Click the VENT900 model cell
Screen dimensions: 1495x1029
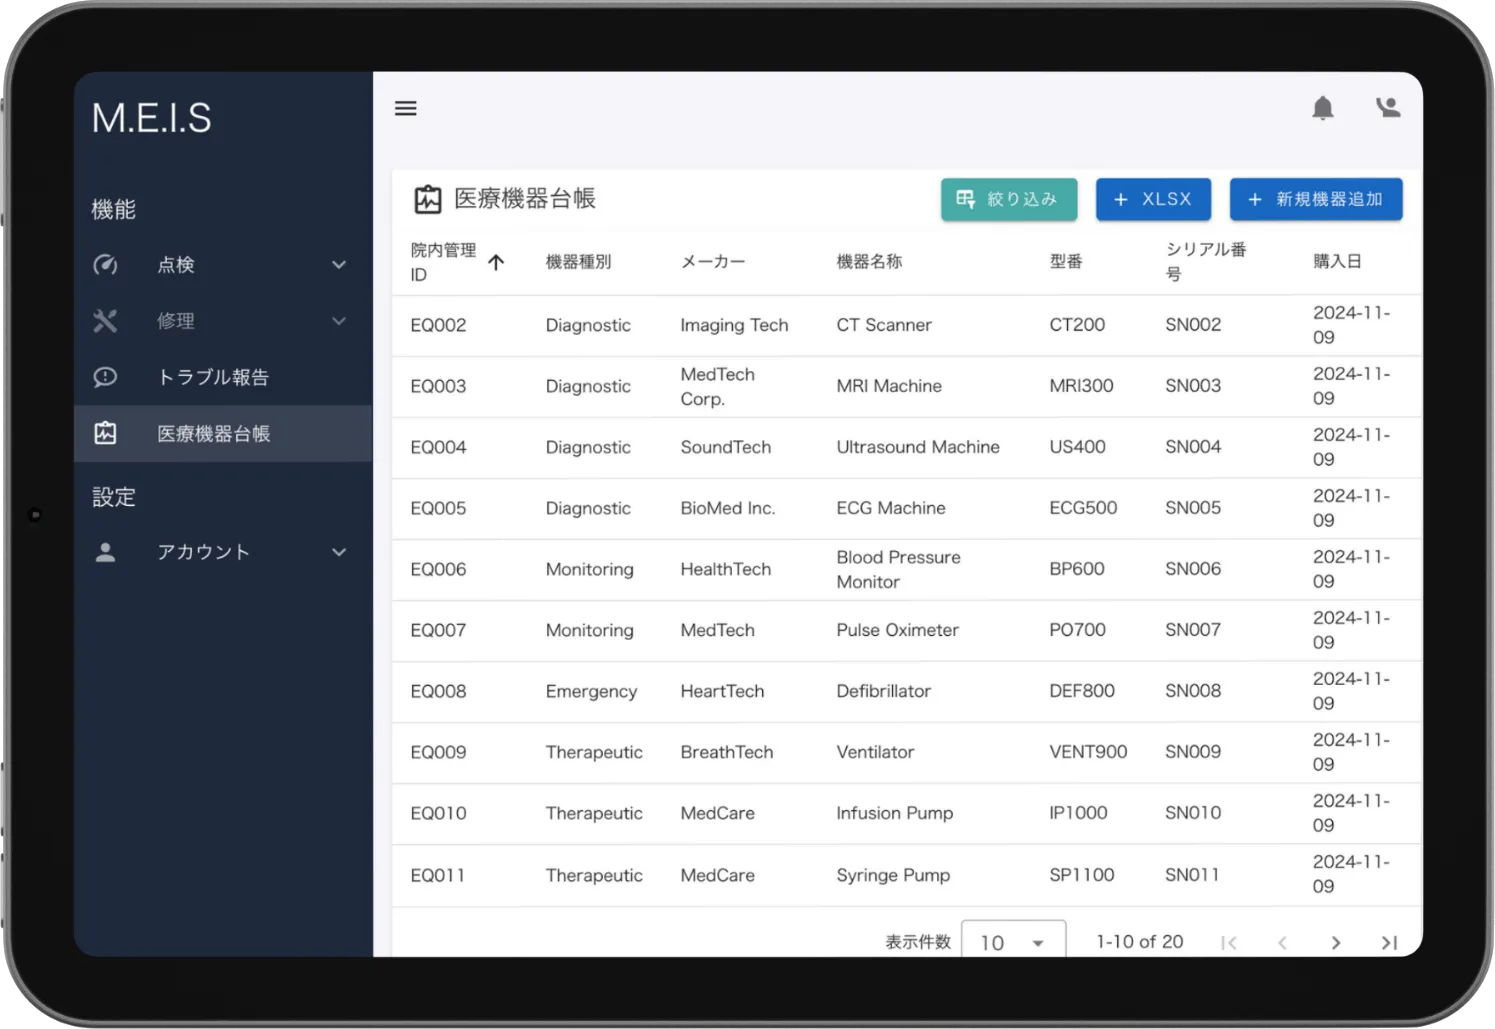point(1088,752)
